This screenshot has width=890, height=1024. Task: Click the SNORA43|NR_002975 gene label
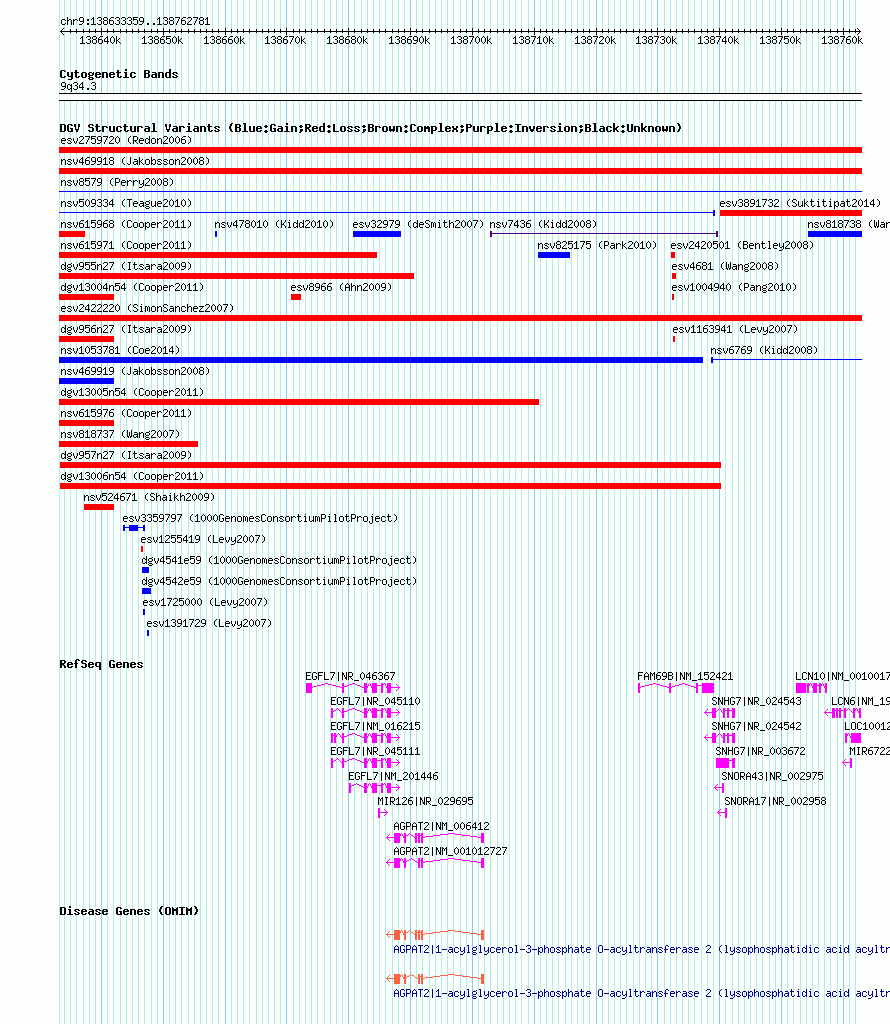coord(772,776)
